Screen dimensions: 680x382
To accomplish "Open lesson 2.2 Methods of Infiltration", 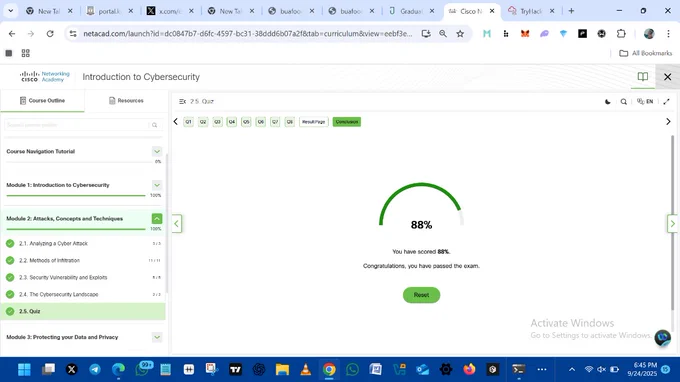I will click(x=83, y=261).
